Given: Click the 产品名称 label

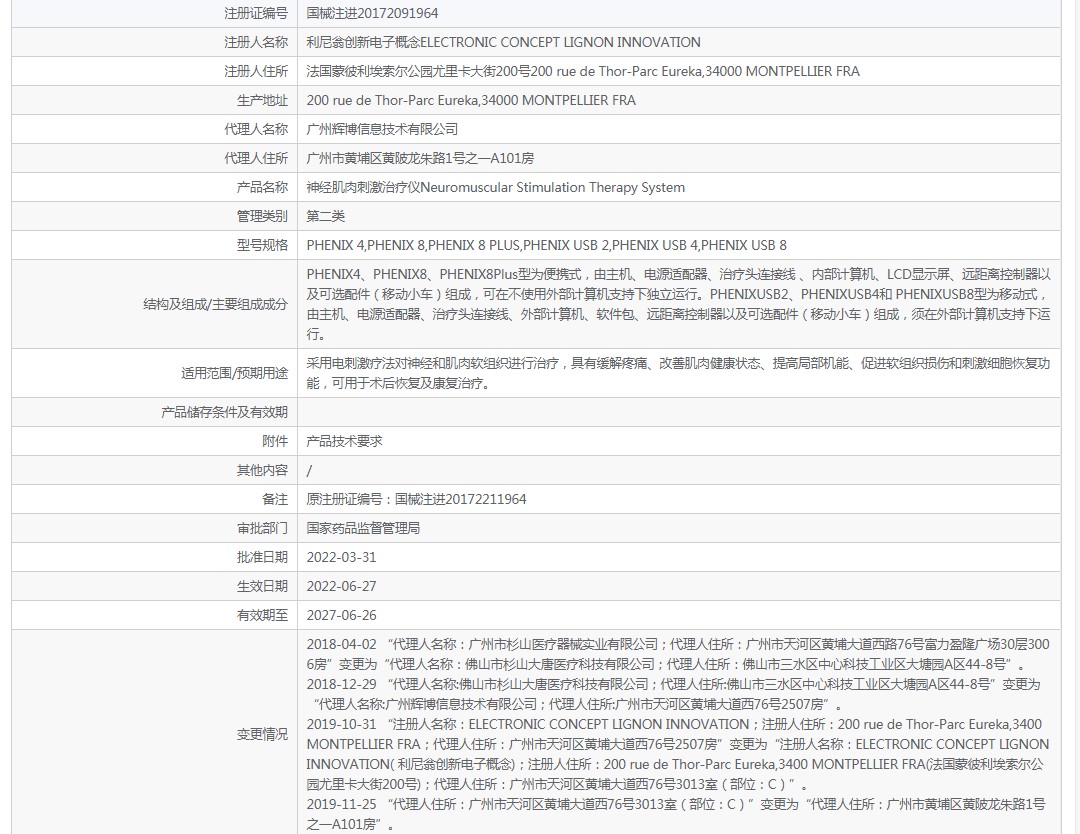Looking at the screenshot, I should click(262, 187).
